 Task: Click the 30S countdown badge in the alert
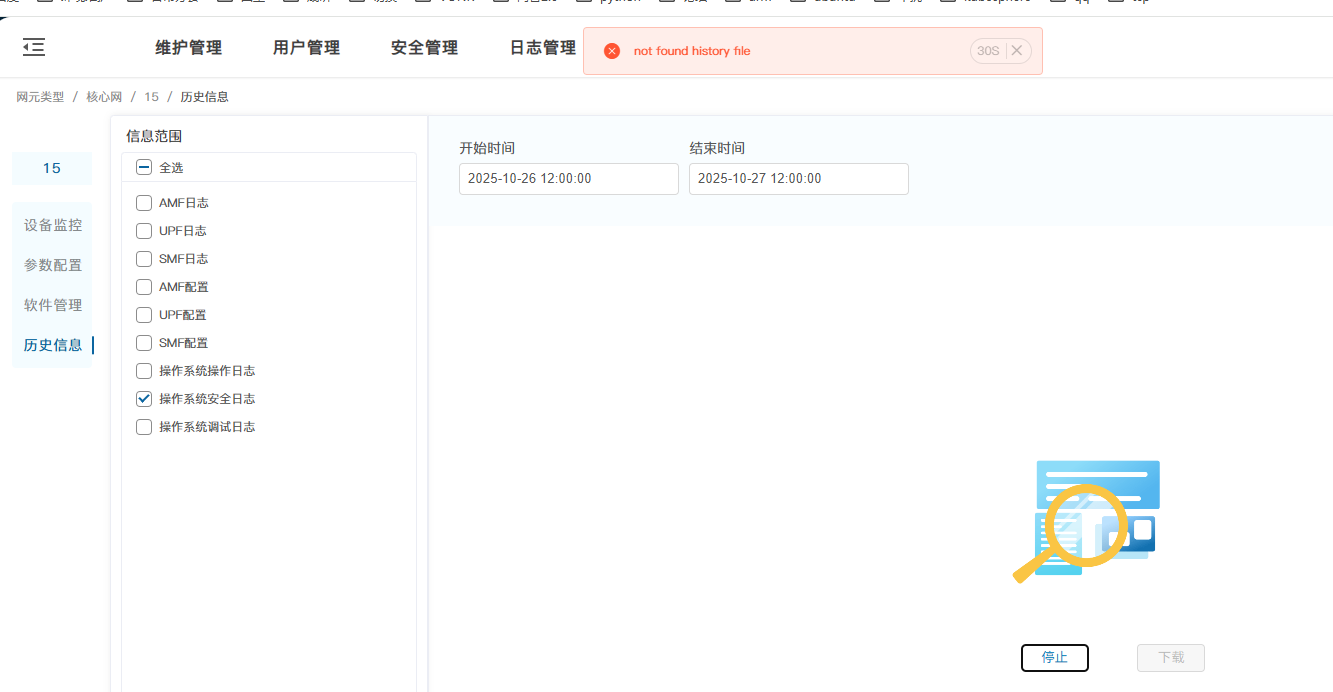click(x=988, y=51)
